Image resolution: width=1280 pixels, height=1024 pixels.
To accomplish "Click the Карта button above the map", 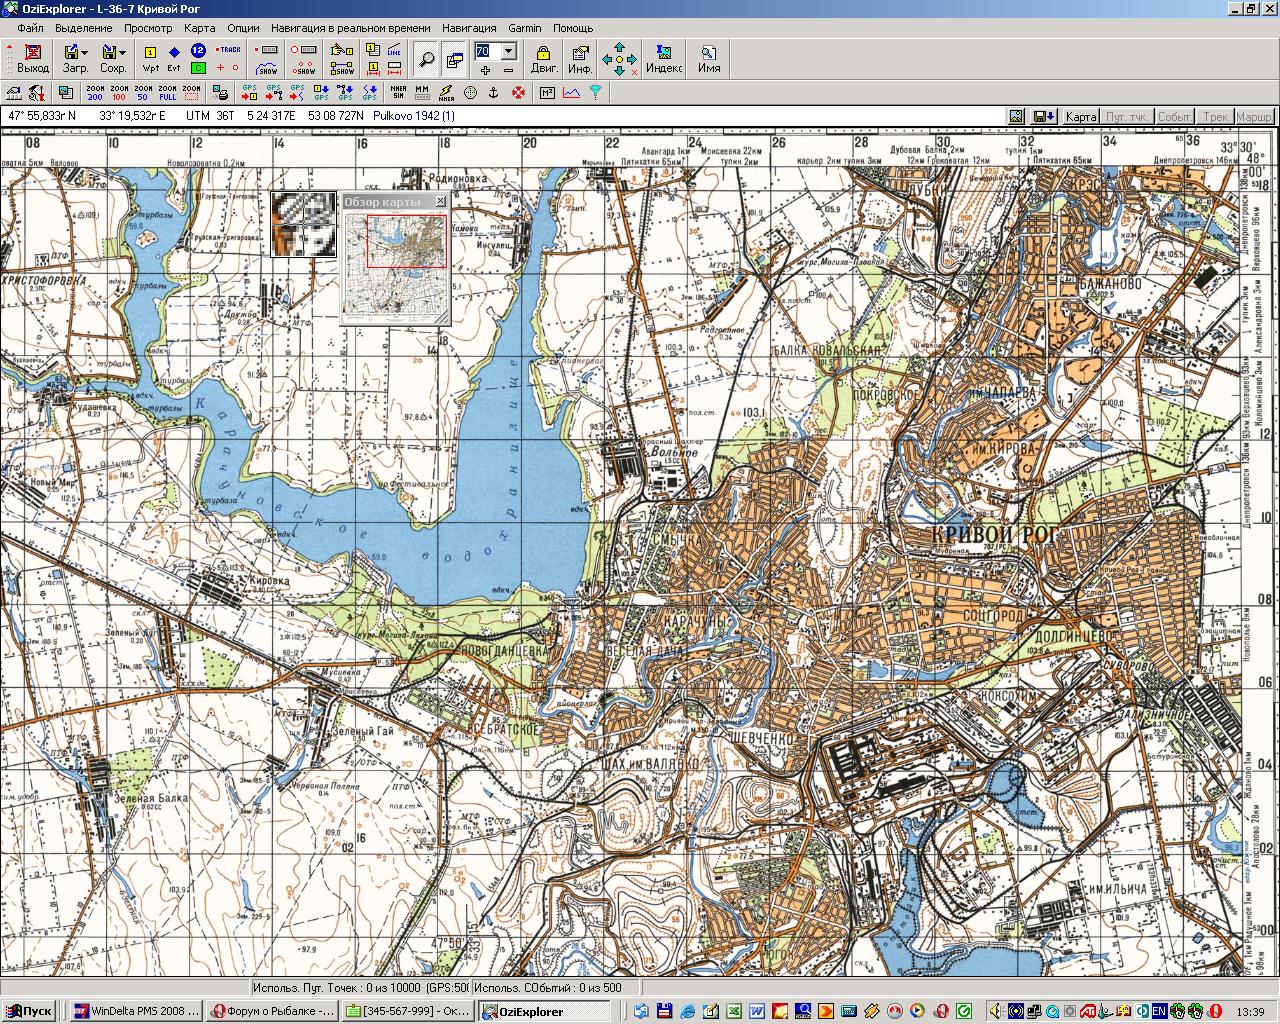I will pos(1081,117).
